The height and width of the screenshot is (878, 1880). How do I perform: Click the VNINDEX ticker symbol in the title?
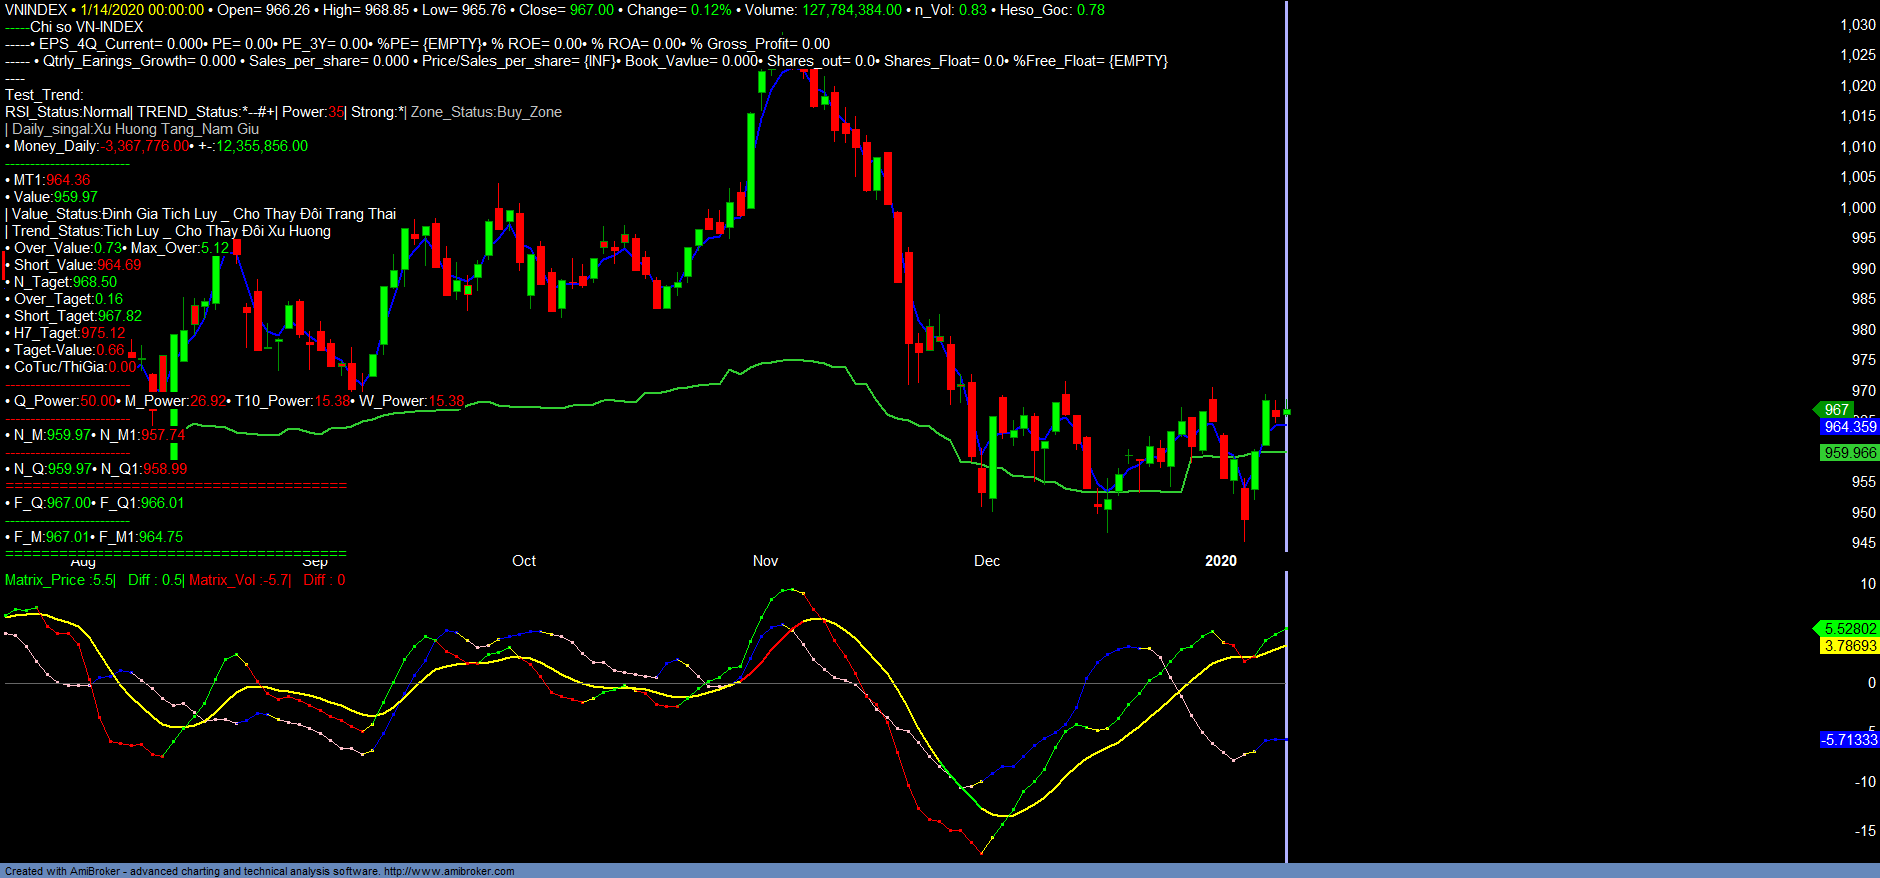coord(36,10)
